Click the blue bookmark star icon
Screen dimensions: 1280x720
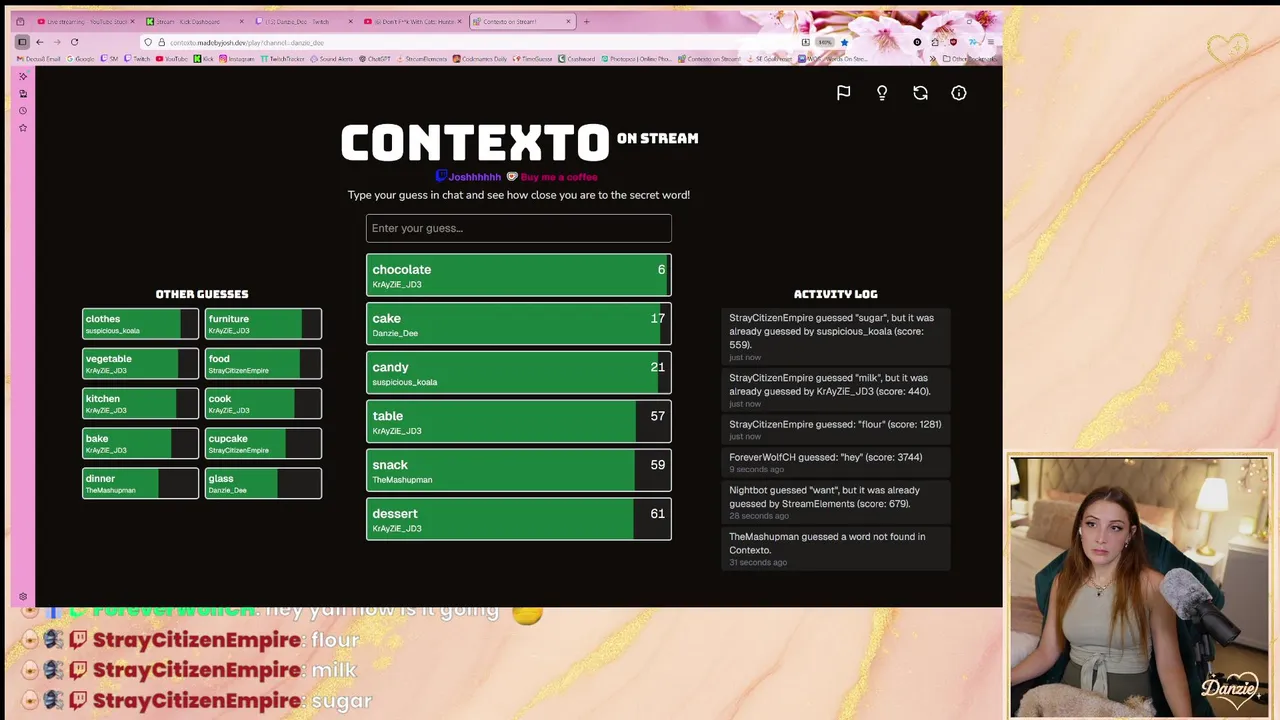point(844,42)
